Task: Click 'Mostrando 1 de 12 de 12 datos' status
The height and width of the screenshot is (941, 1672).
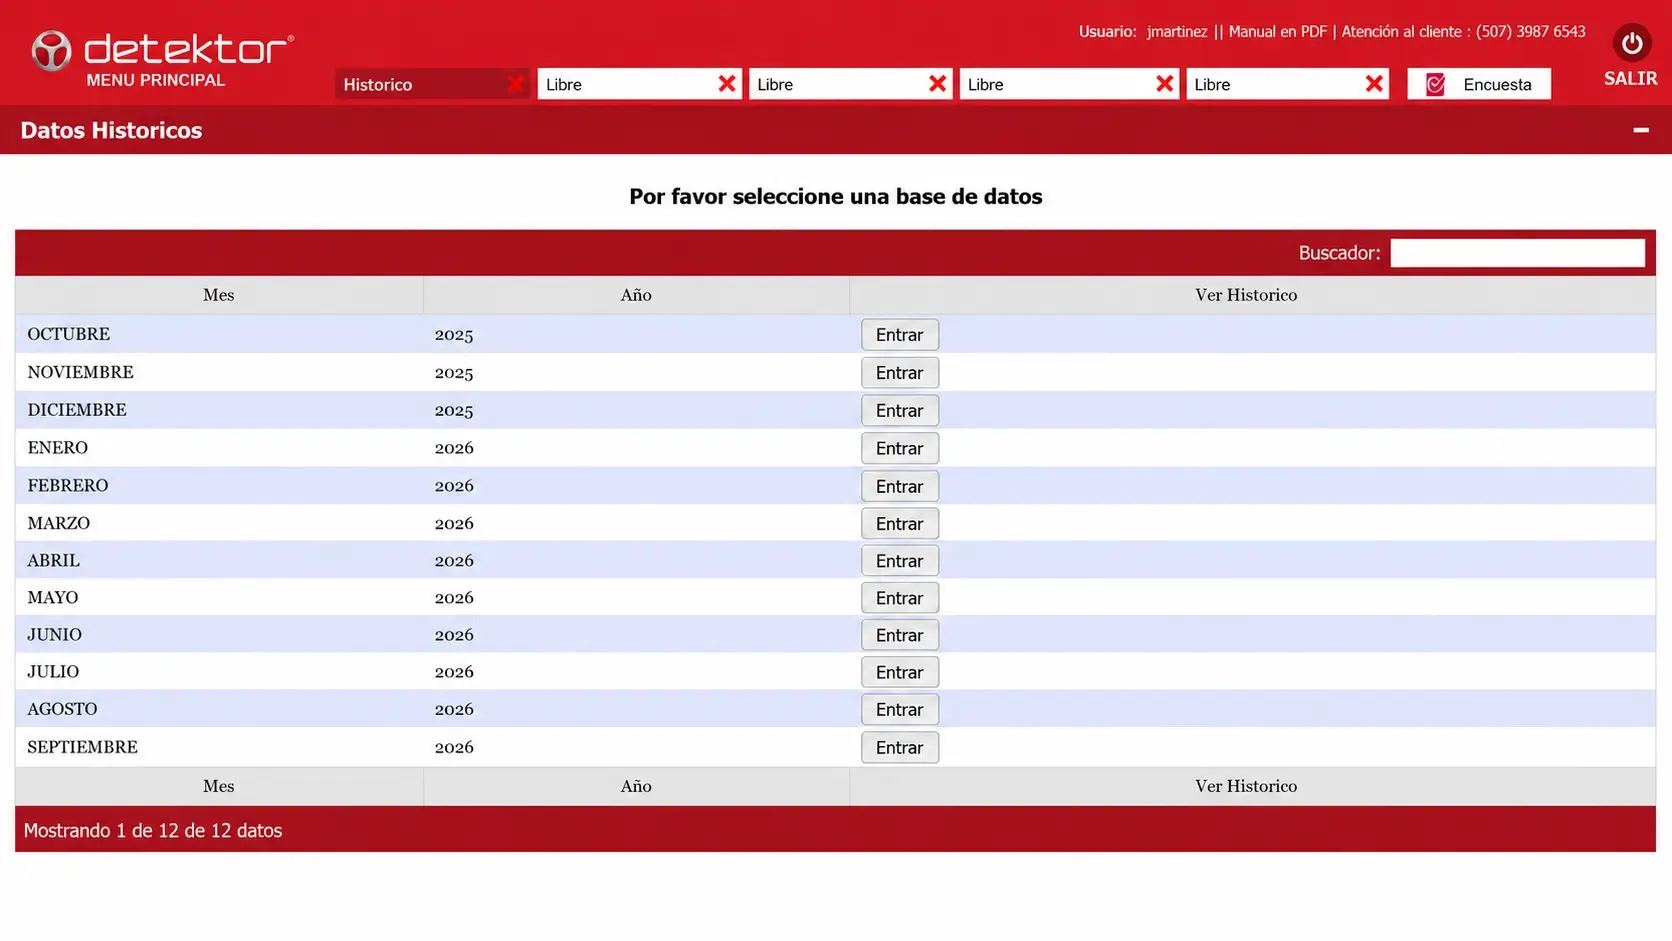Action: [153, 831]
